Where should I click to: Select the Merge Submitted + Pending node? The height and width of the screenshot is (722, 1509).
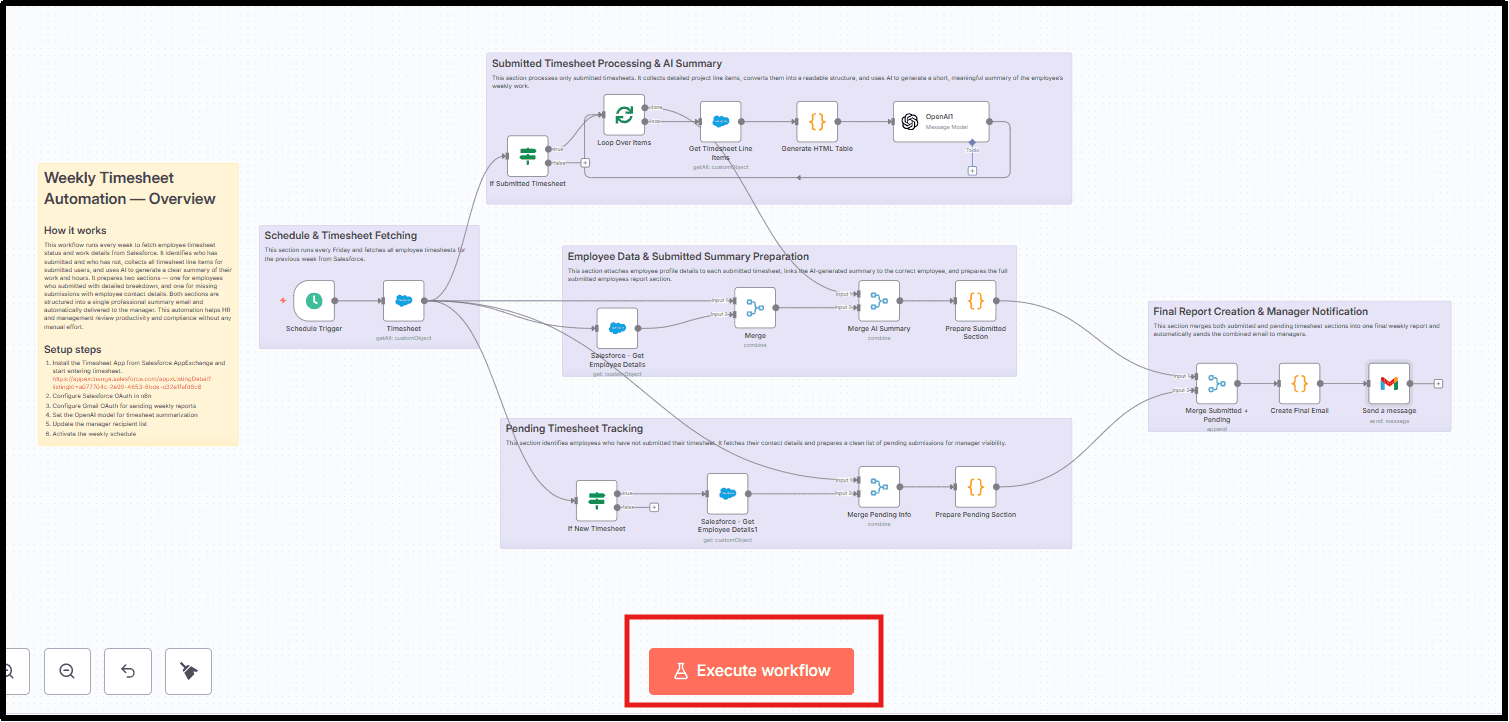click(1216, 383)
